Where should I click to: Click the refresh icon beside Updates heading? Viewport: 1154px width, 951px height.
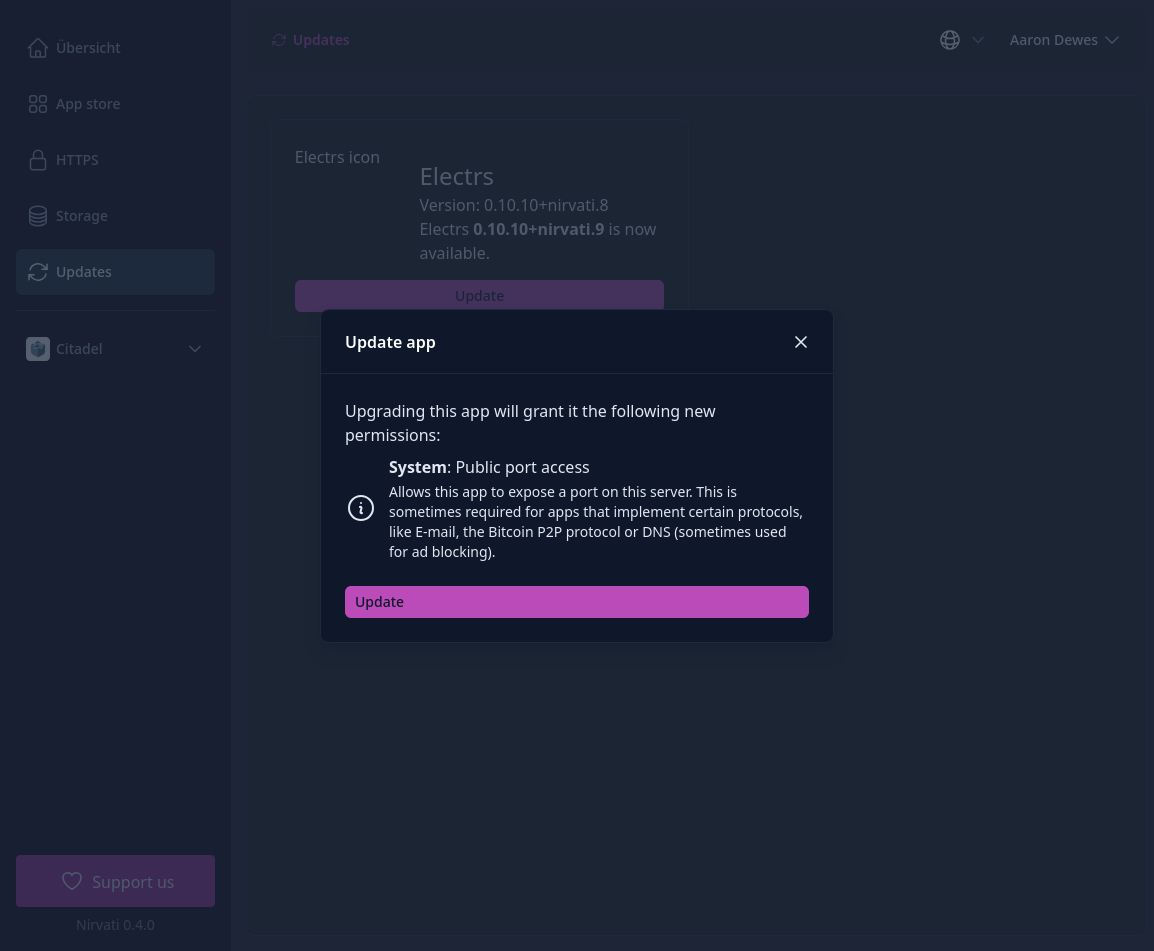pyautogui.click(x=279, y=39)
